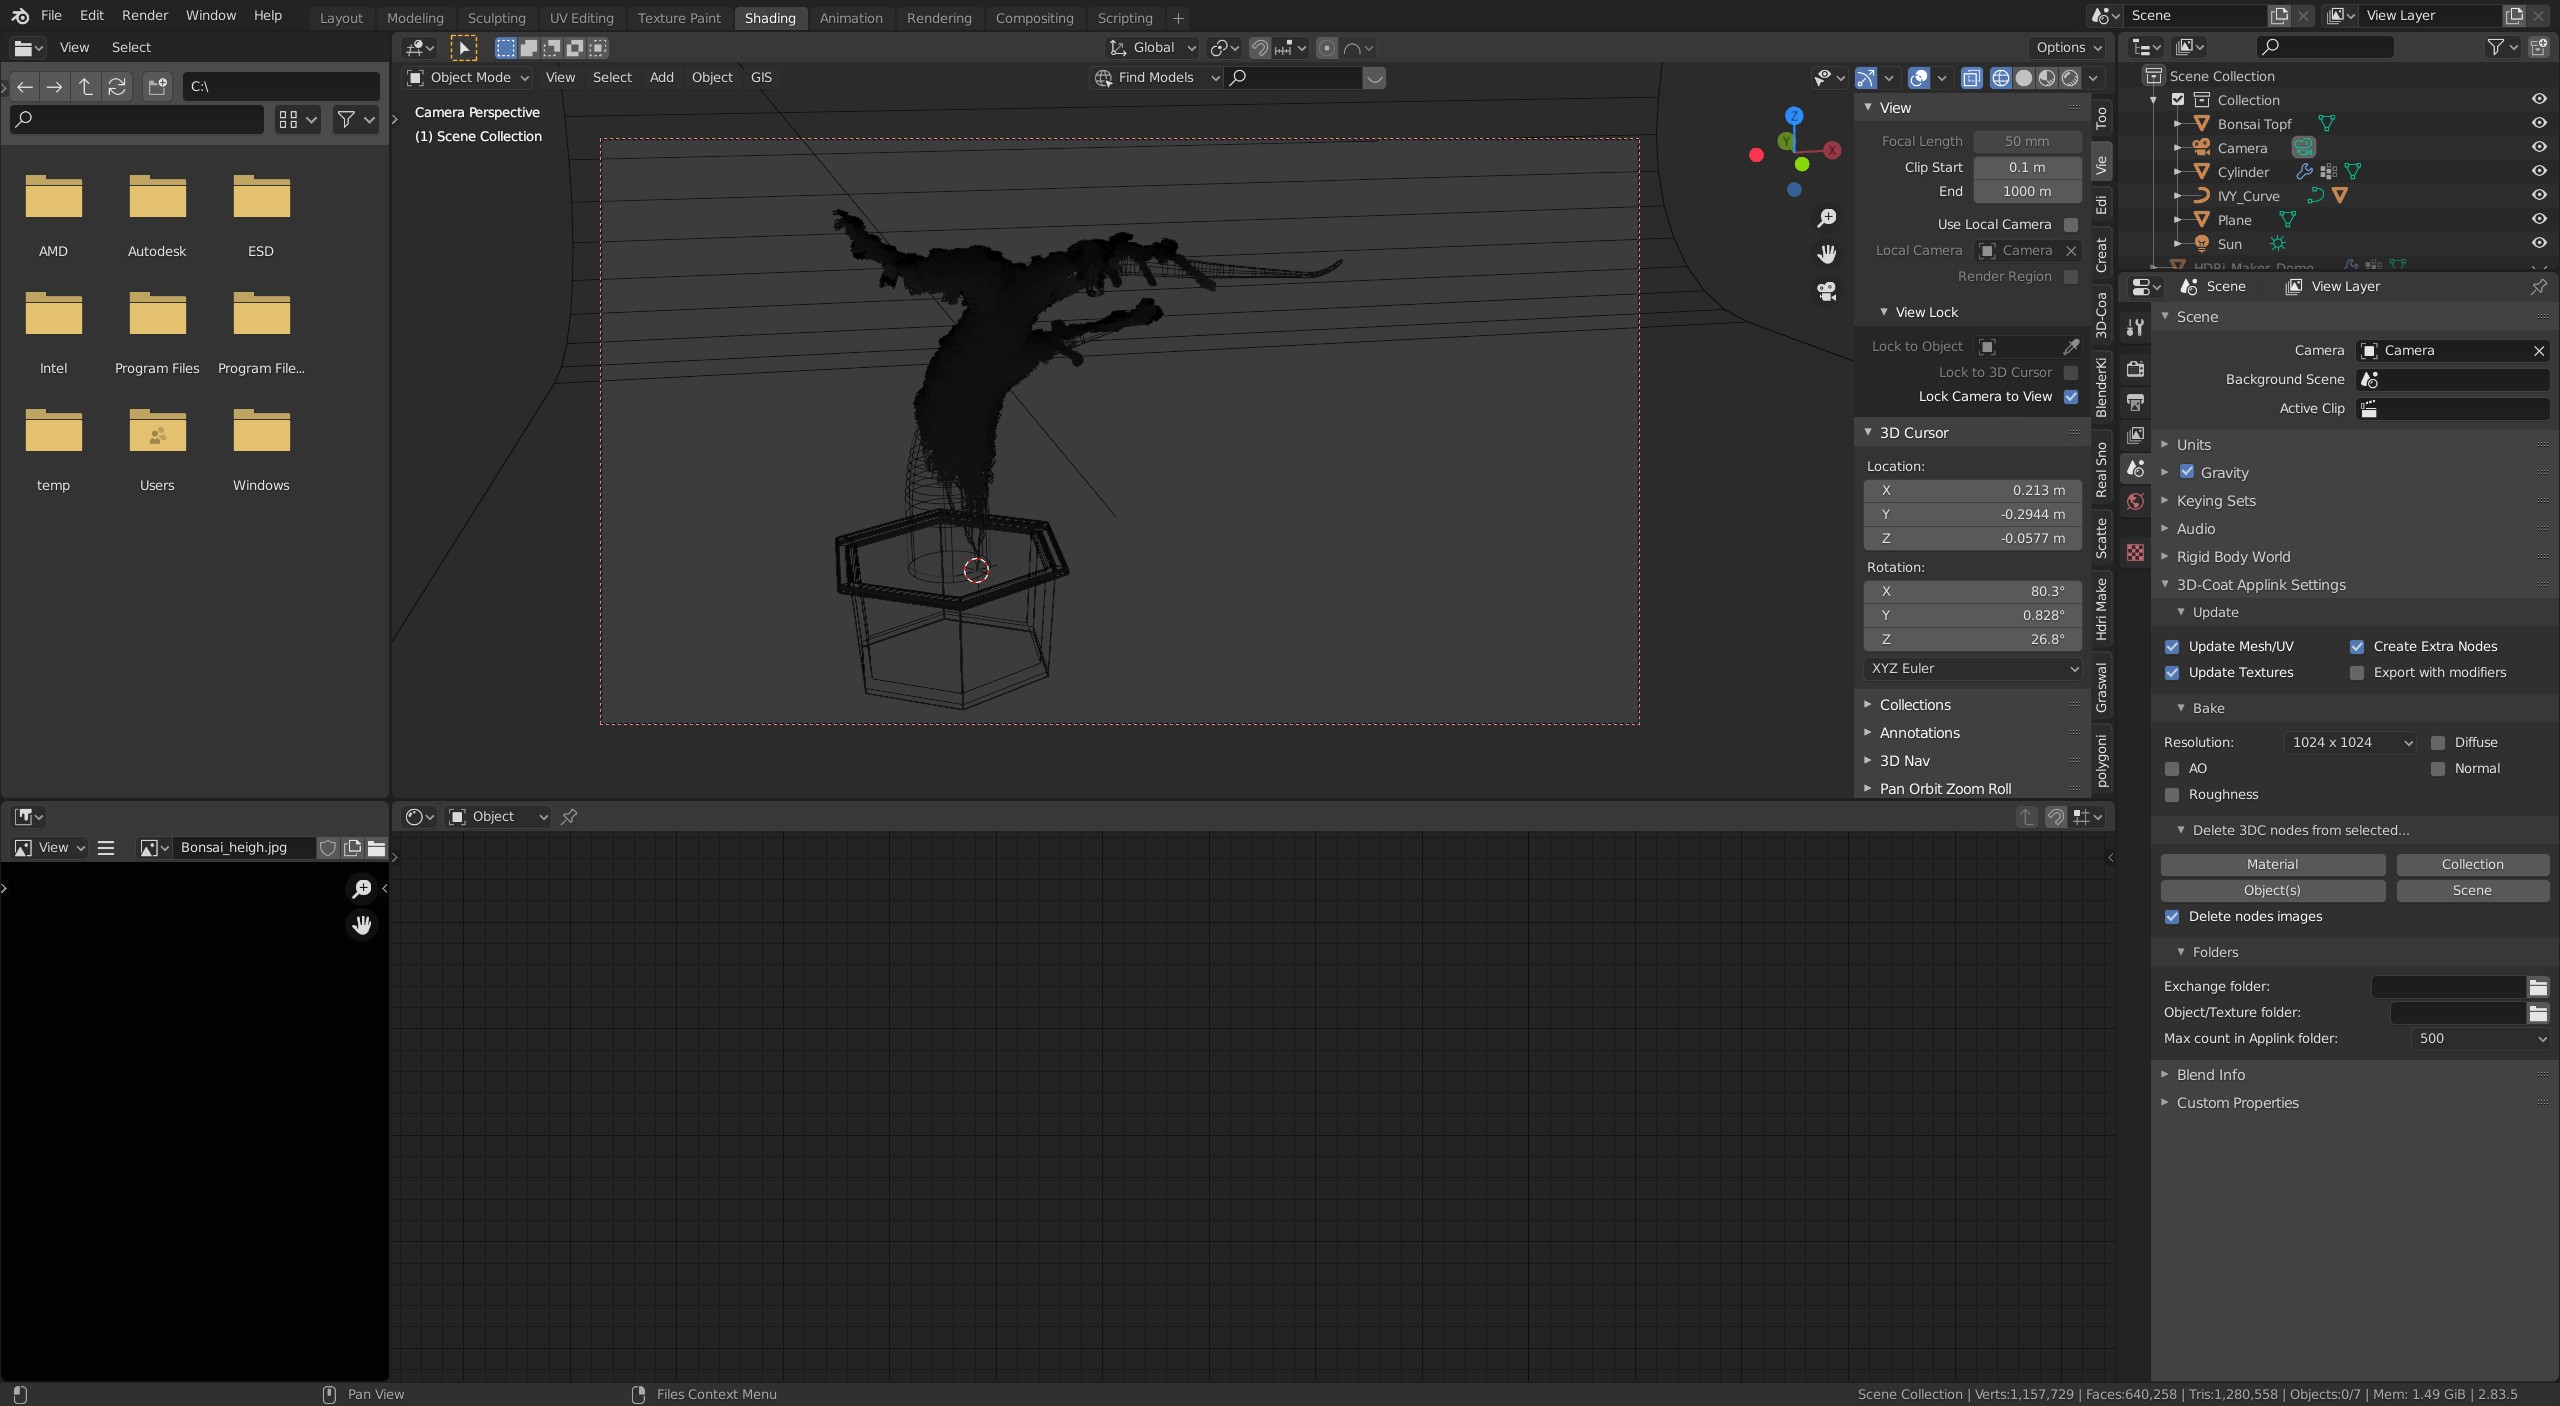Open the XYZ Euler rotation mode dropdown
The width and height of the screenshot is (2560, 1406).
[x=1972, y=668]
